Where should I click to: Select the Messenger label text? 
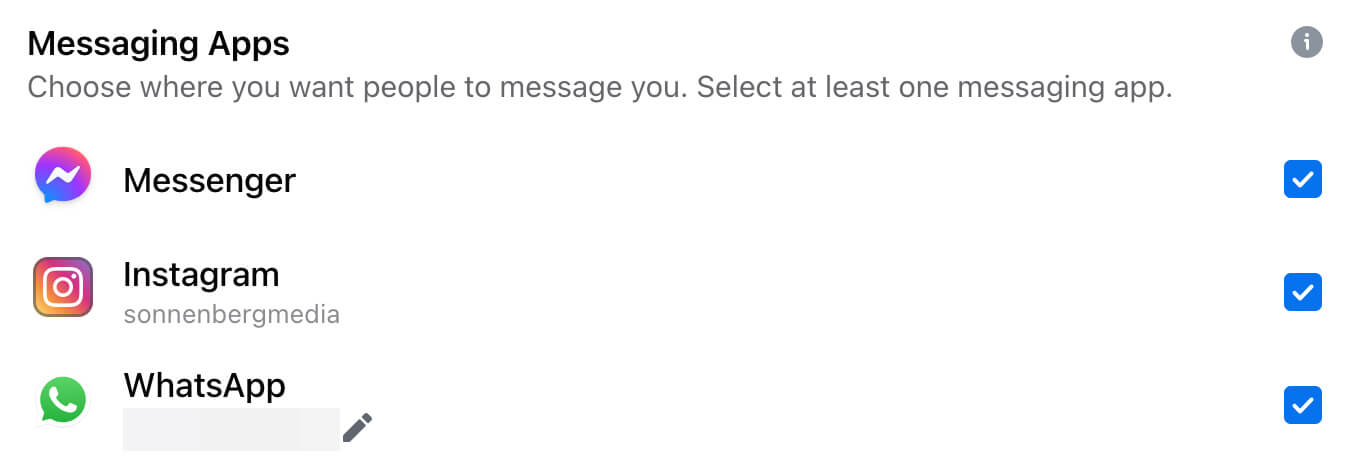(x=209, y=180)
